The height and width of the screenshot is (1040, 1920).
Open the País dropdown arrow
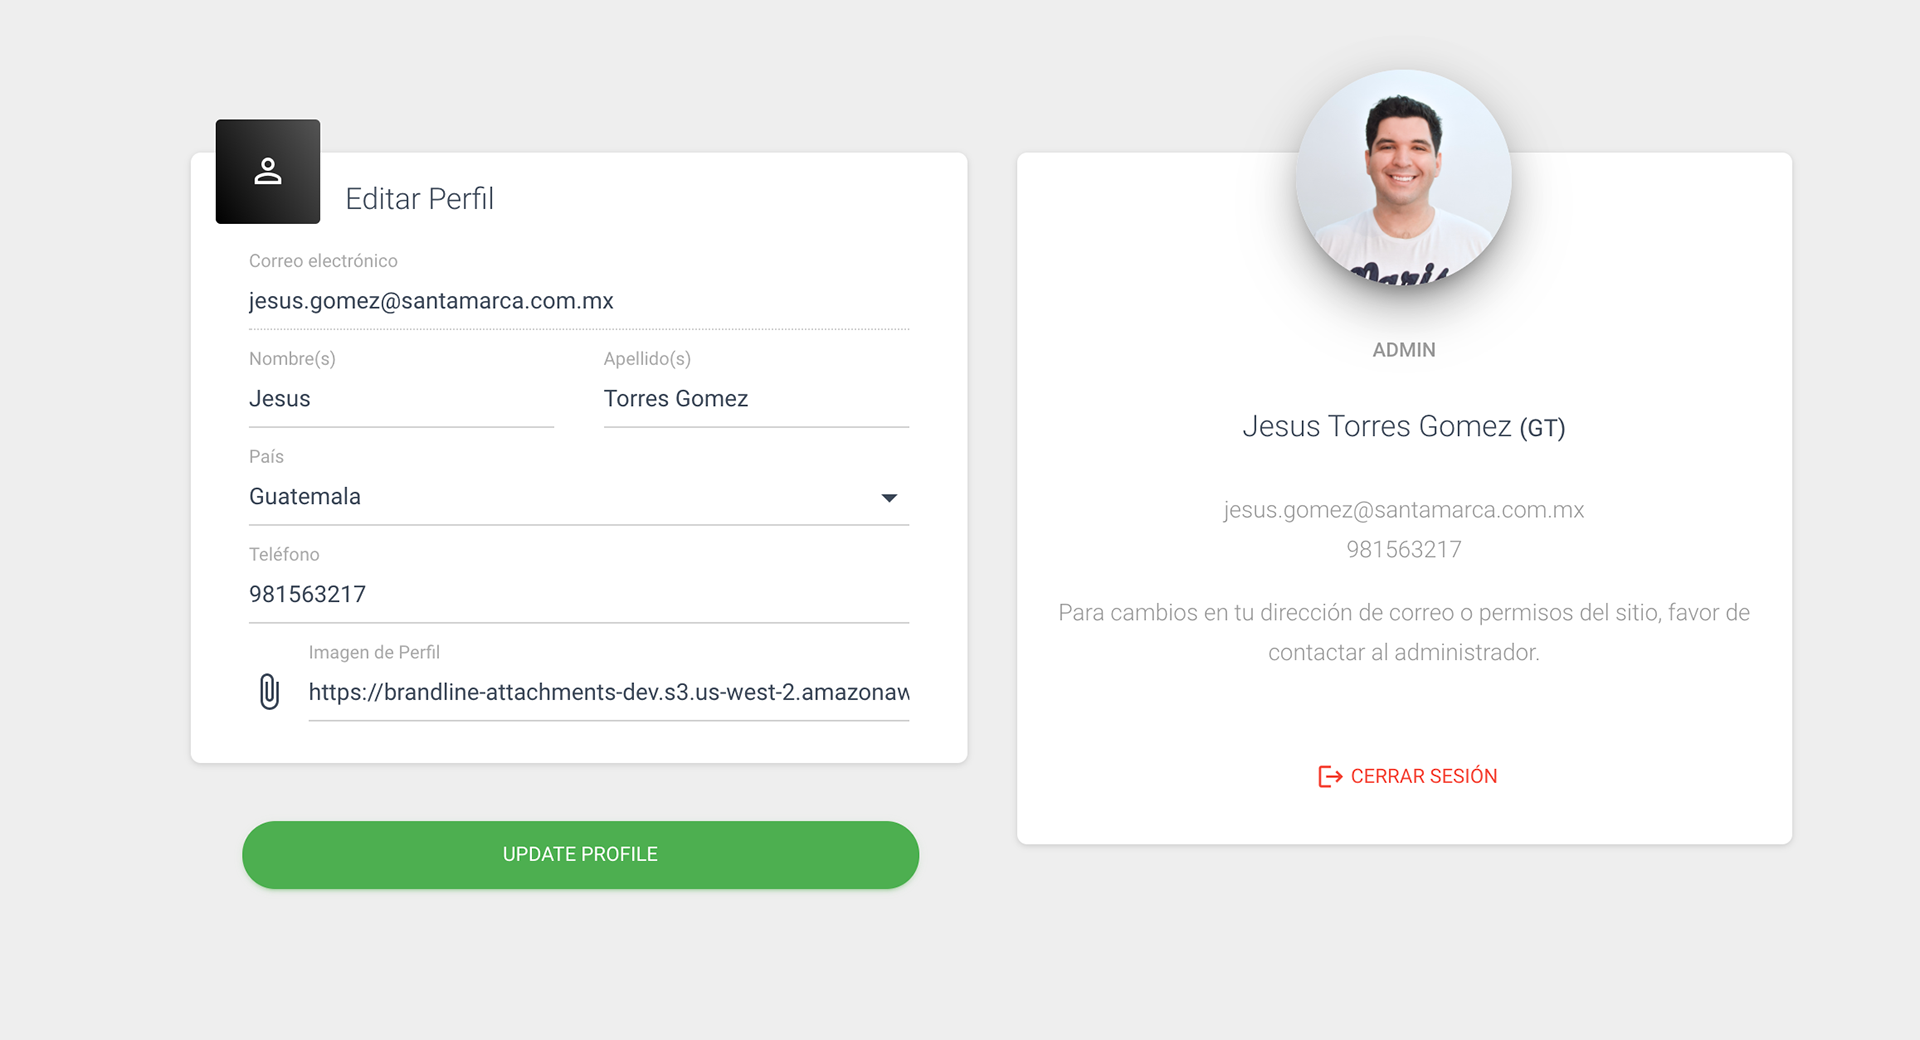(x=889, y=497)
